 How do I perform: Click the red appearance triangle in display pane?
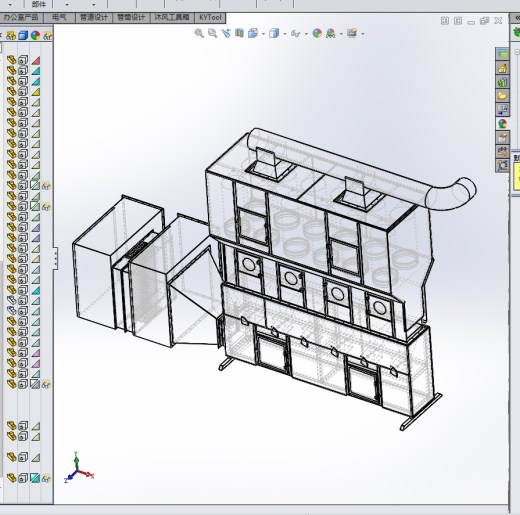36,60
